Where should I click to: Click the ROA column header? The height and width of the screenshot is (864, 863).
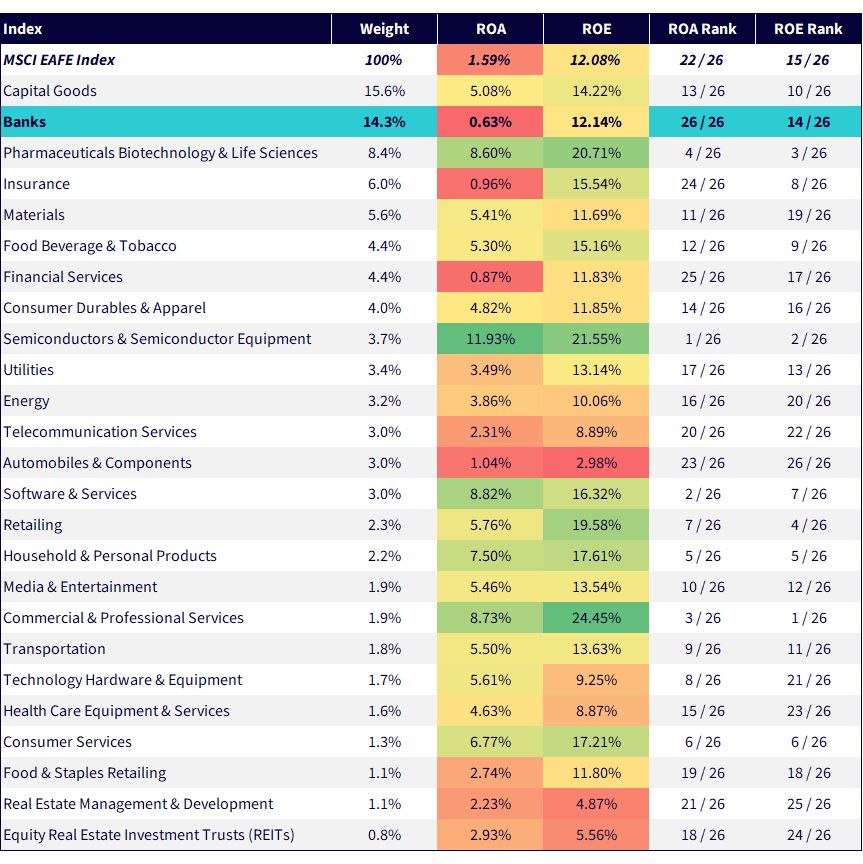pyautogui.click(x=490, y=29)
